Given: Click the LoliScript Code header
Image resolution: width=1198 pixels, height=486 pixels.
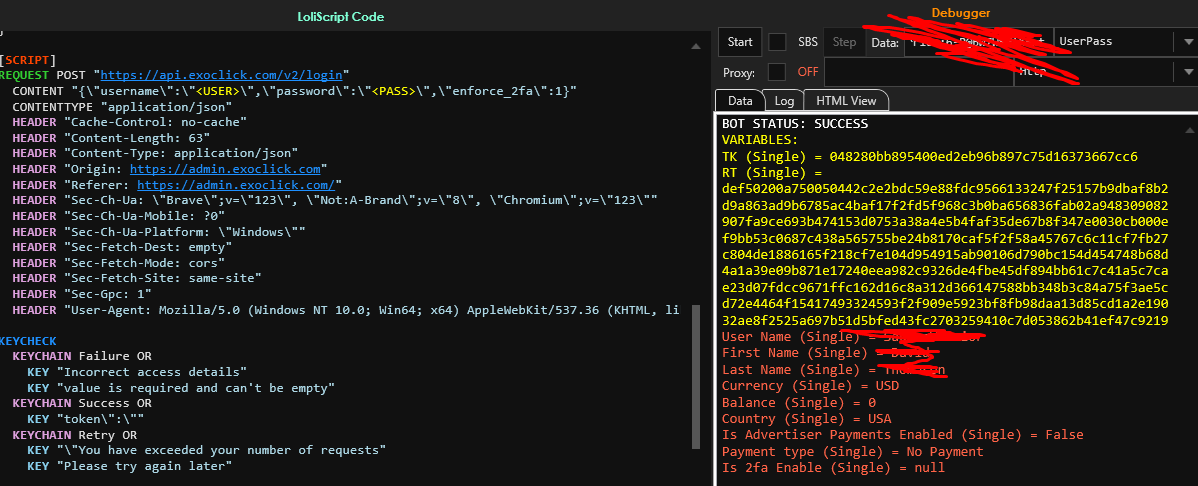Looking at the screenshot, I should [x=340, y=16].
